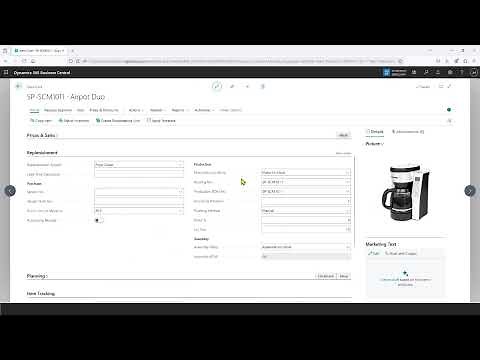Click Create Stockkeeping Unit action
The width and height of the screenshot is (480, 360).
pos(118,121)
